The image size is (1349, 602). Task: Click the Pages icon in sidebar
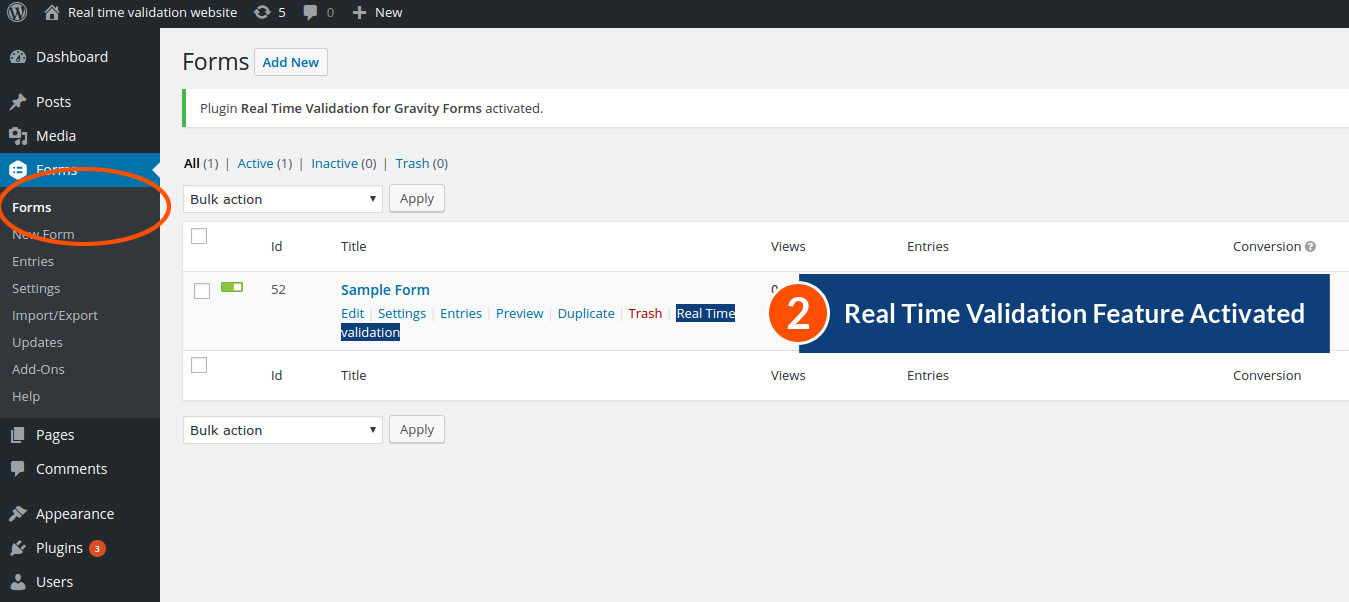pos(18,435)
